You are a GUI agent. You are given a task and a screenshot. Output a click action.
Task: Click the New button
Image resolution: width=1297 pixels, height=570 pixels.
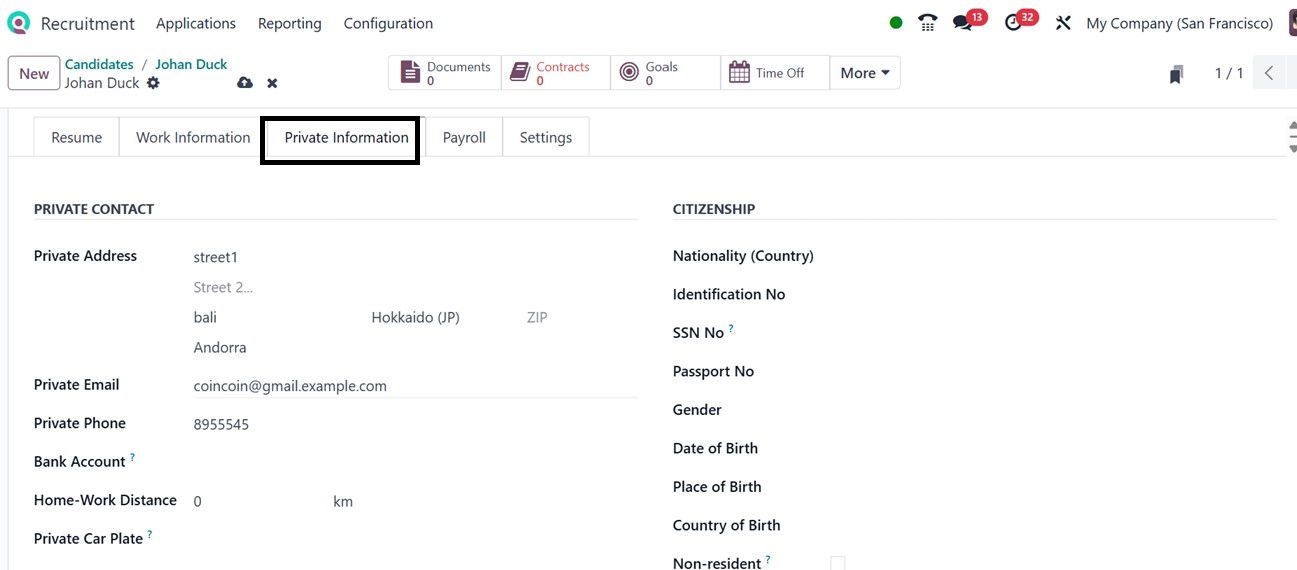[x=34, y=73]
